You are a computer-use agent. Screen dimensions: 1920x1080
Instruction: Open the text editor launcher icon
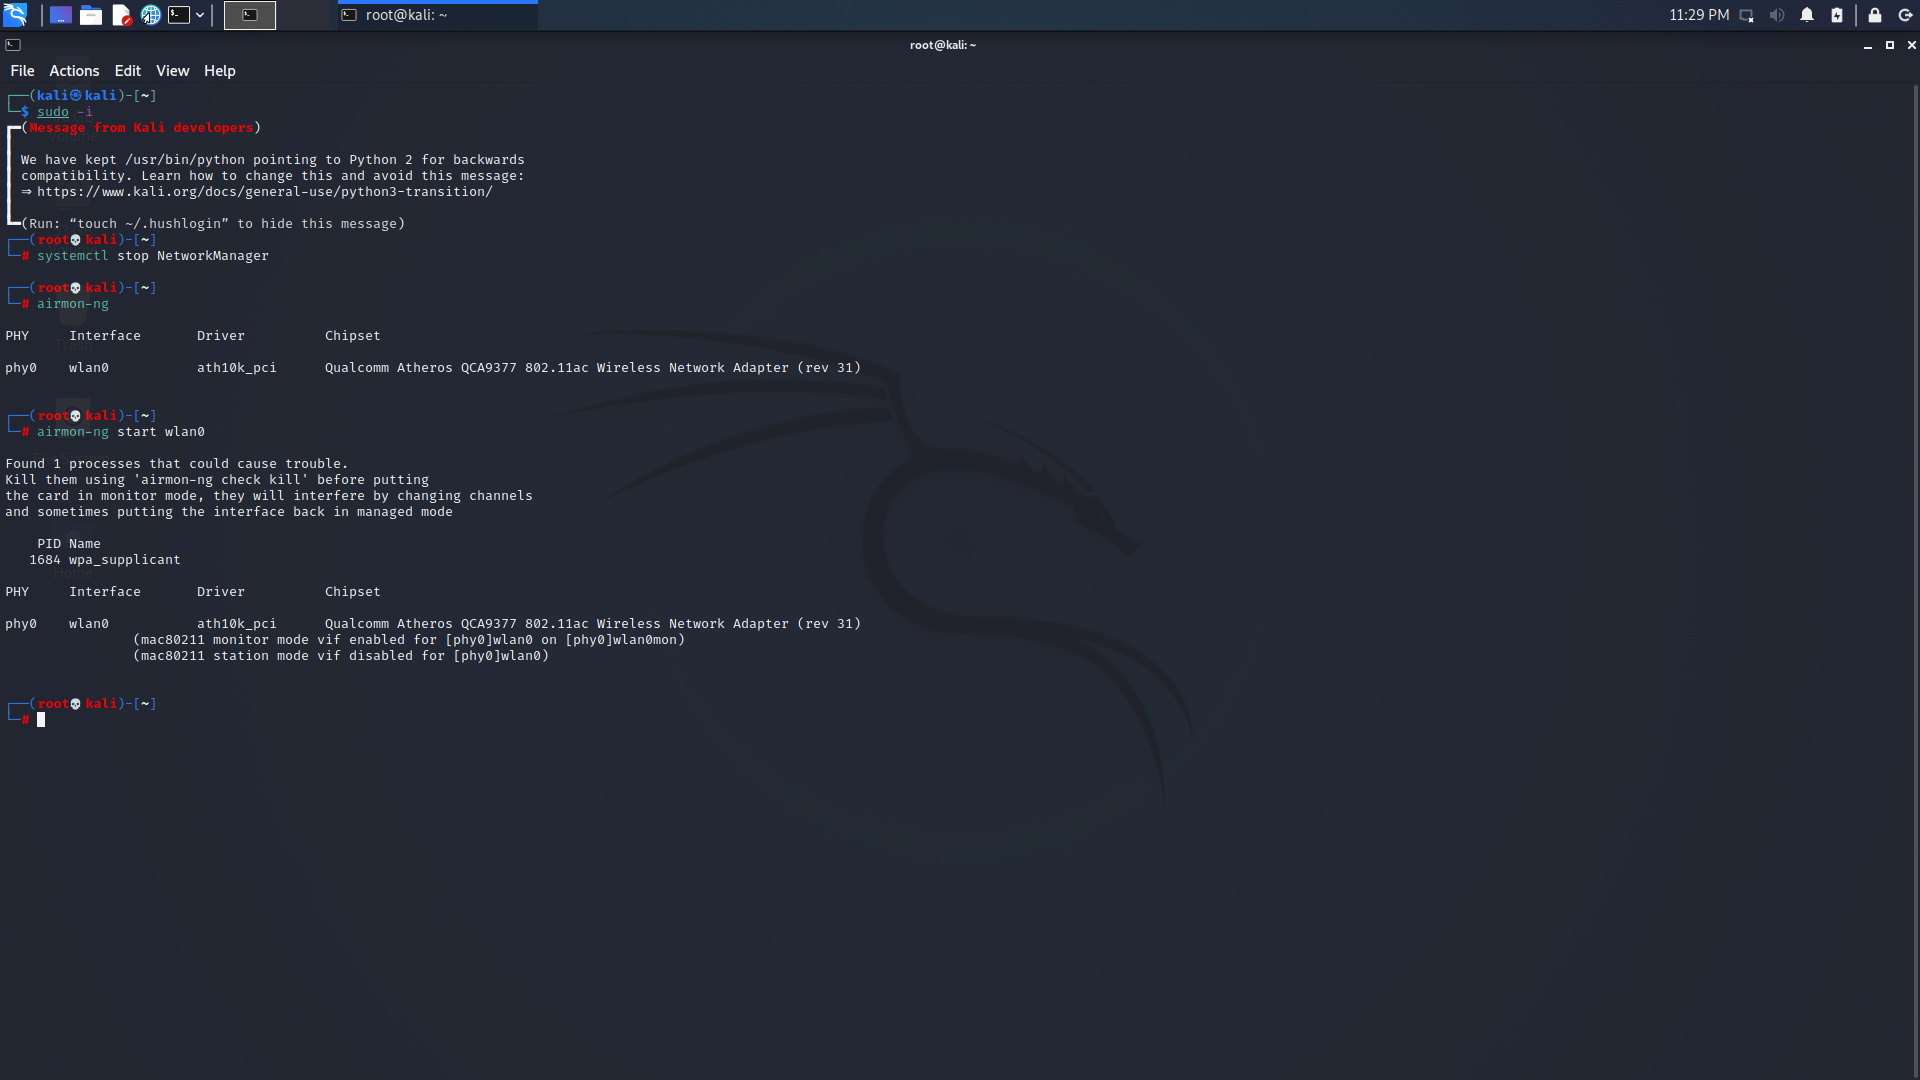click(x=121, y=15)
